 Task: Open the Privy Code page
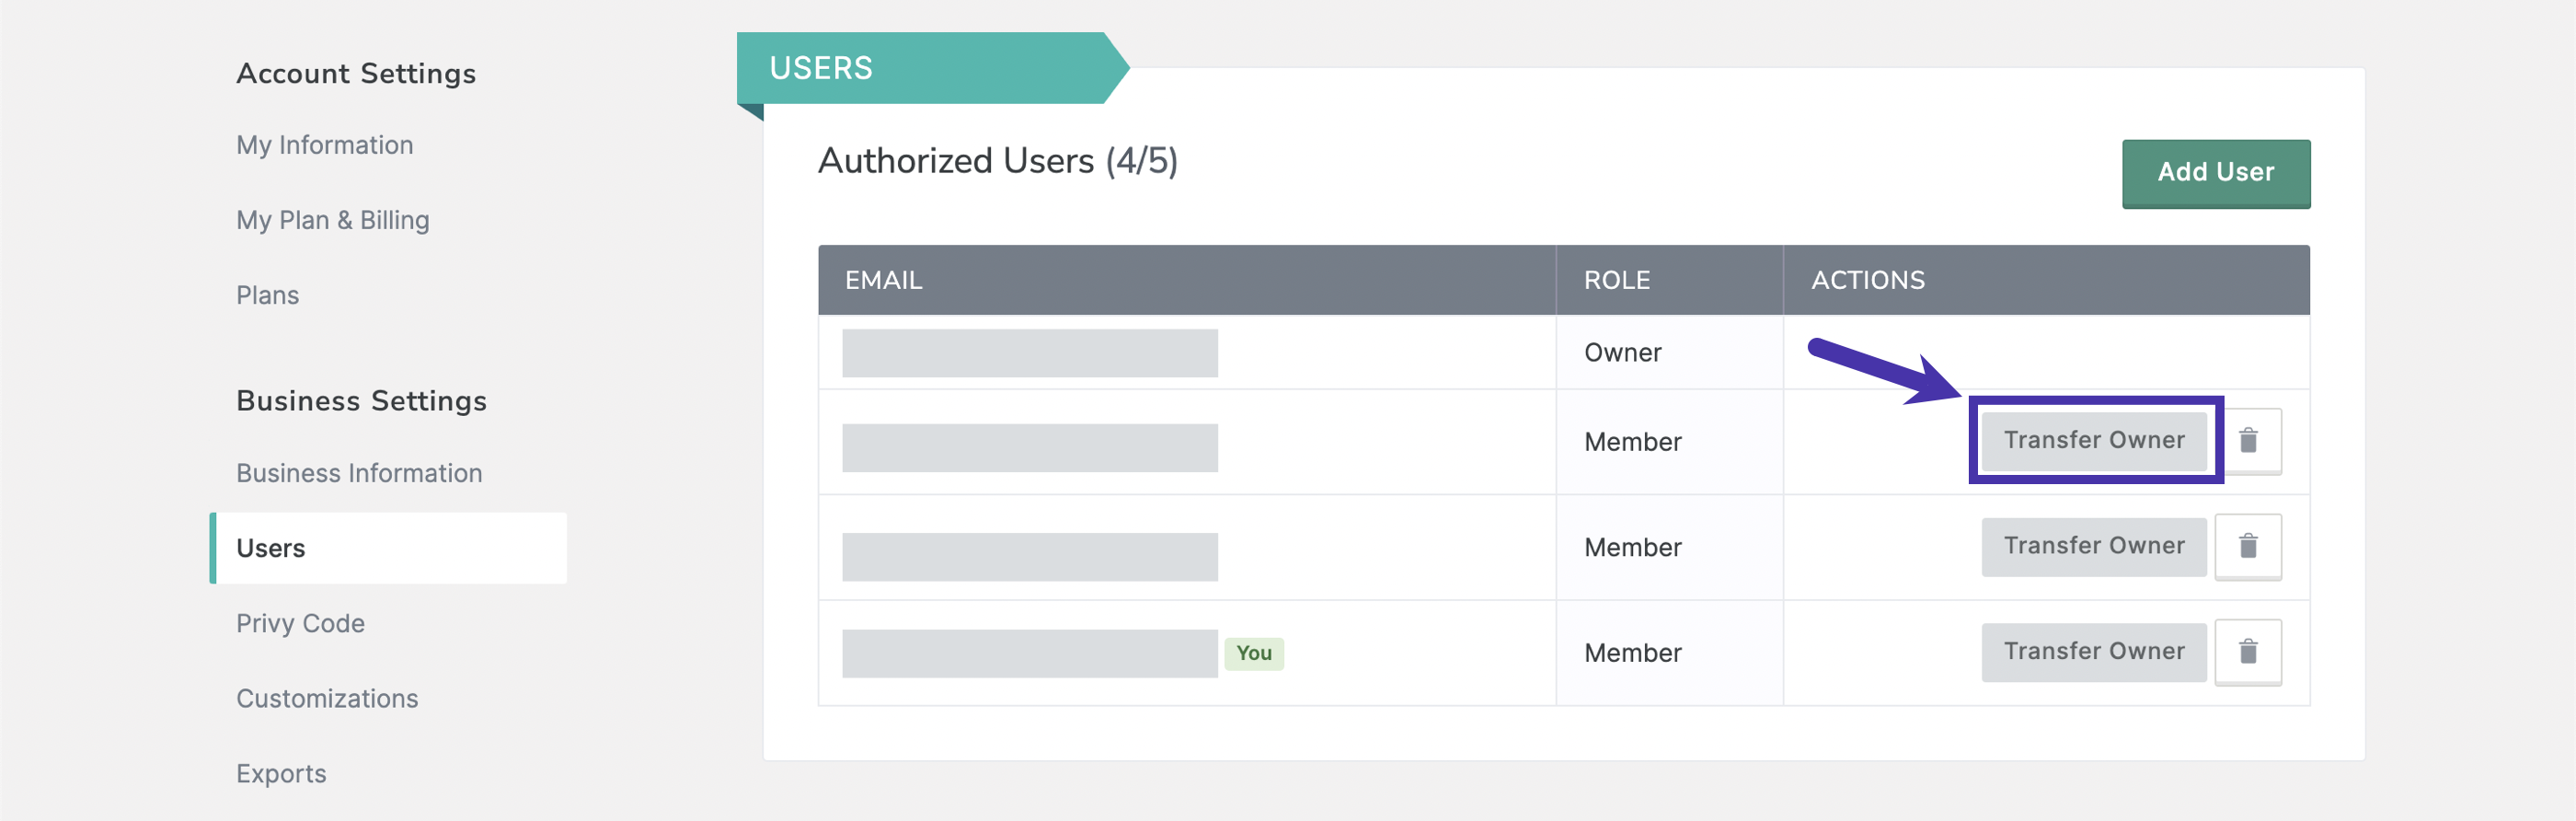pos(300,623)
